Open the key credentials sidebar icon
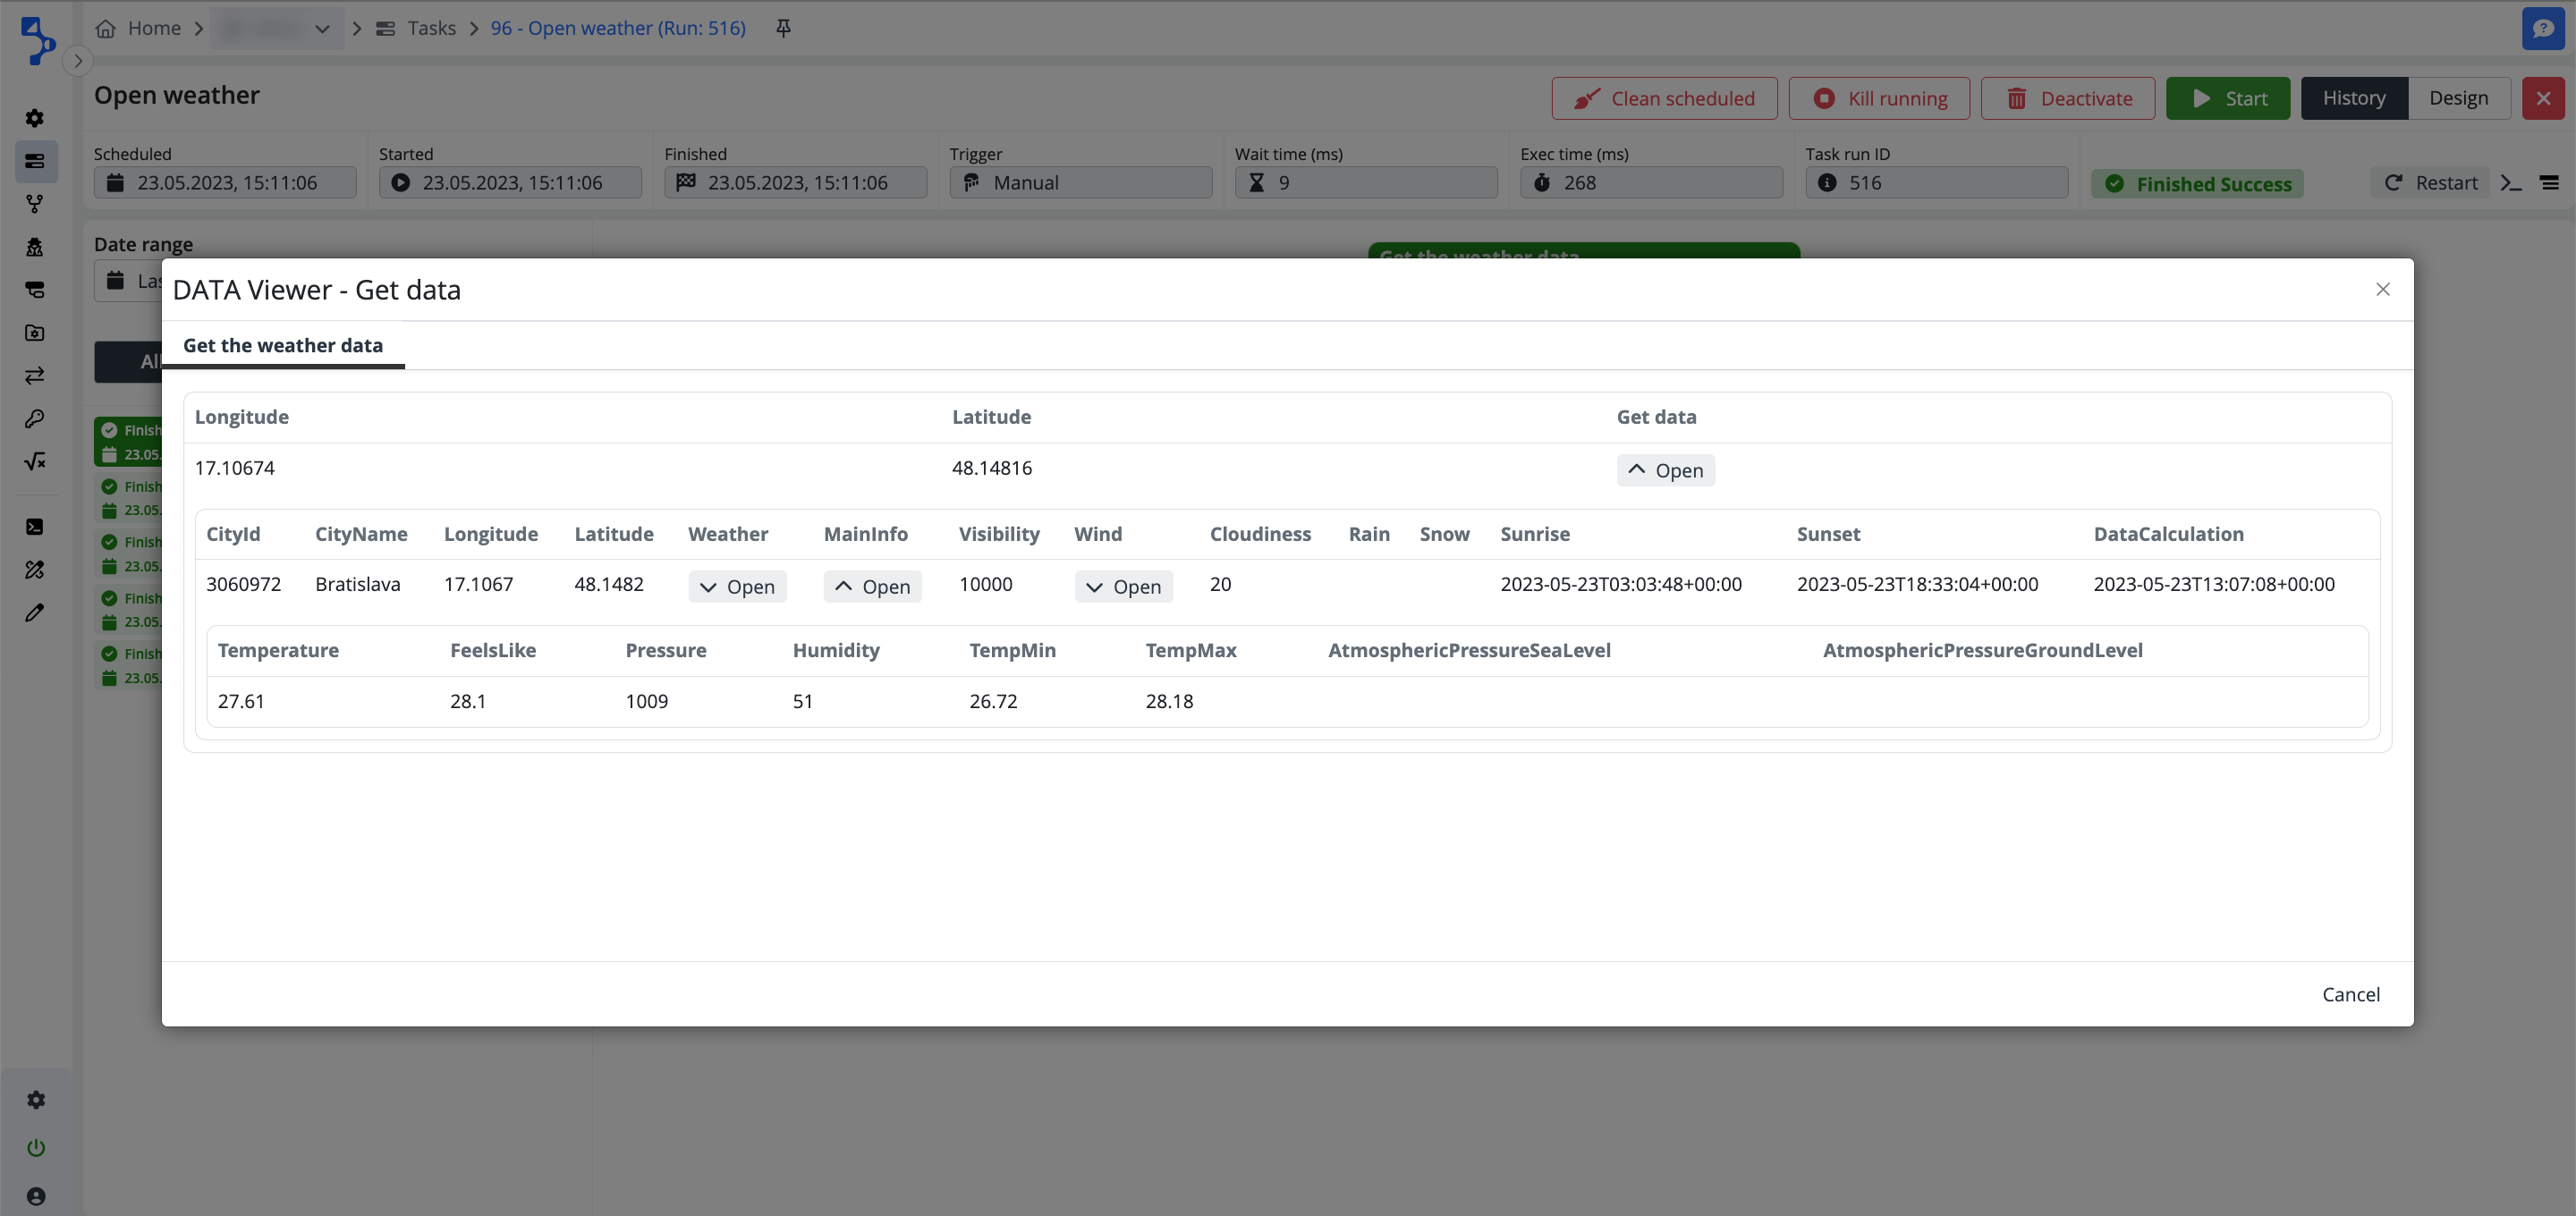 point(35,418)
